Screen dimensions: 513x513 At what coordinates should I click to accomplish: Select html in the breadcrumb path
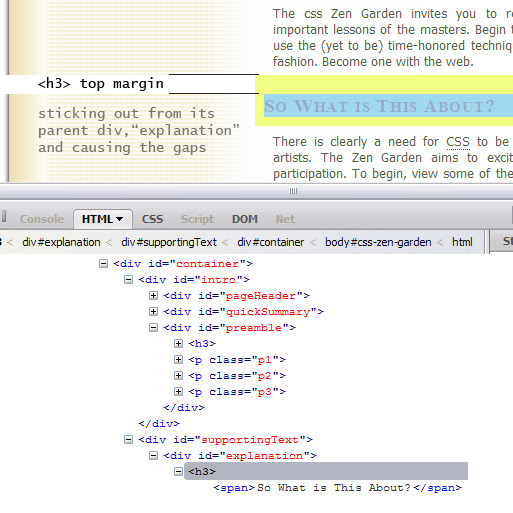462,242
